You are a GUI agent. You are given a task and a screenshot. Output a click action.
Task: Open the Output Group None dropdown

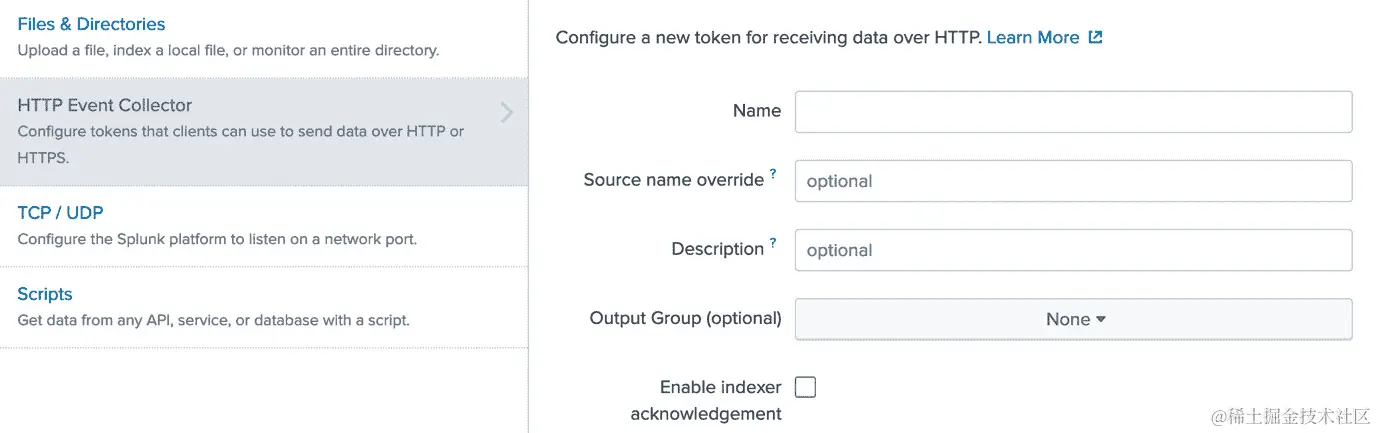(x=1073, y=319)
